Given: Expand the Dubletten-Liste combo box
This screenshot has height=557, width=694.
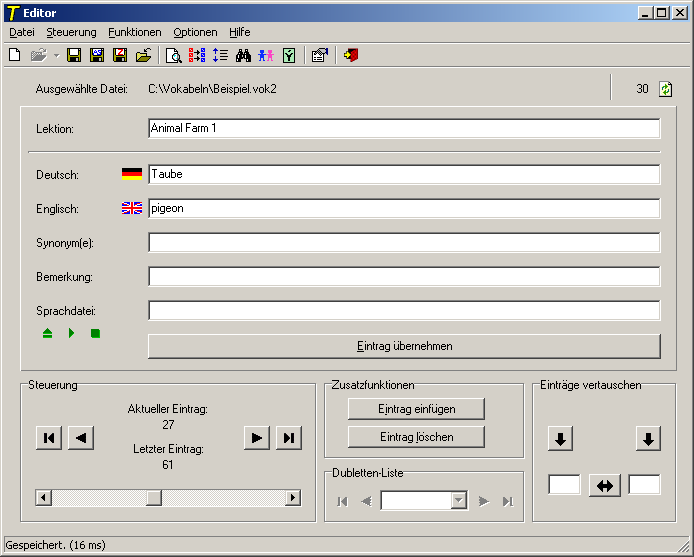Looking at the screenshot, I should tap(459, 501).
